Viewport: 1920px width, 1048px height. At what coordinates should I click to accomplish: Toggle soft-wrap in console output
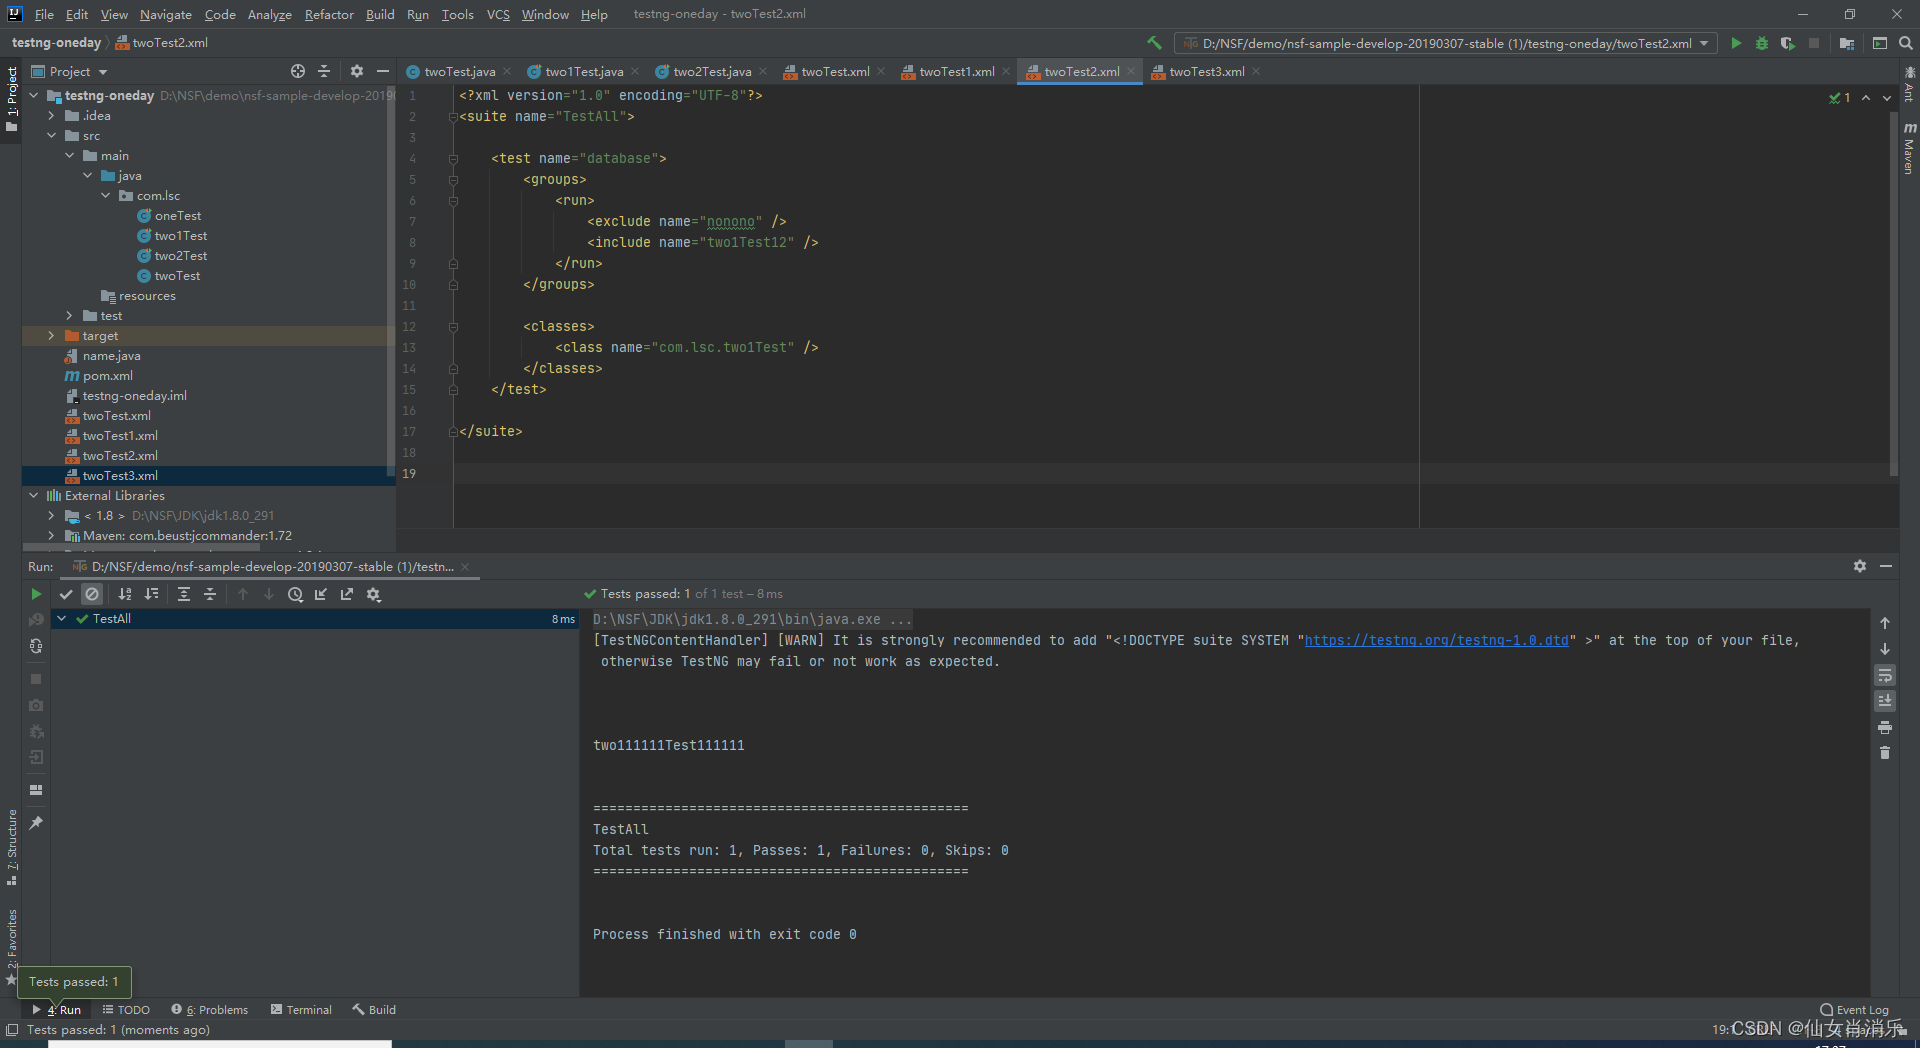coord(1885,675)
